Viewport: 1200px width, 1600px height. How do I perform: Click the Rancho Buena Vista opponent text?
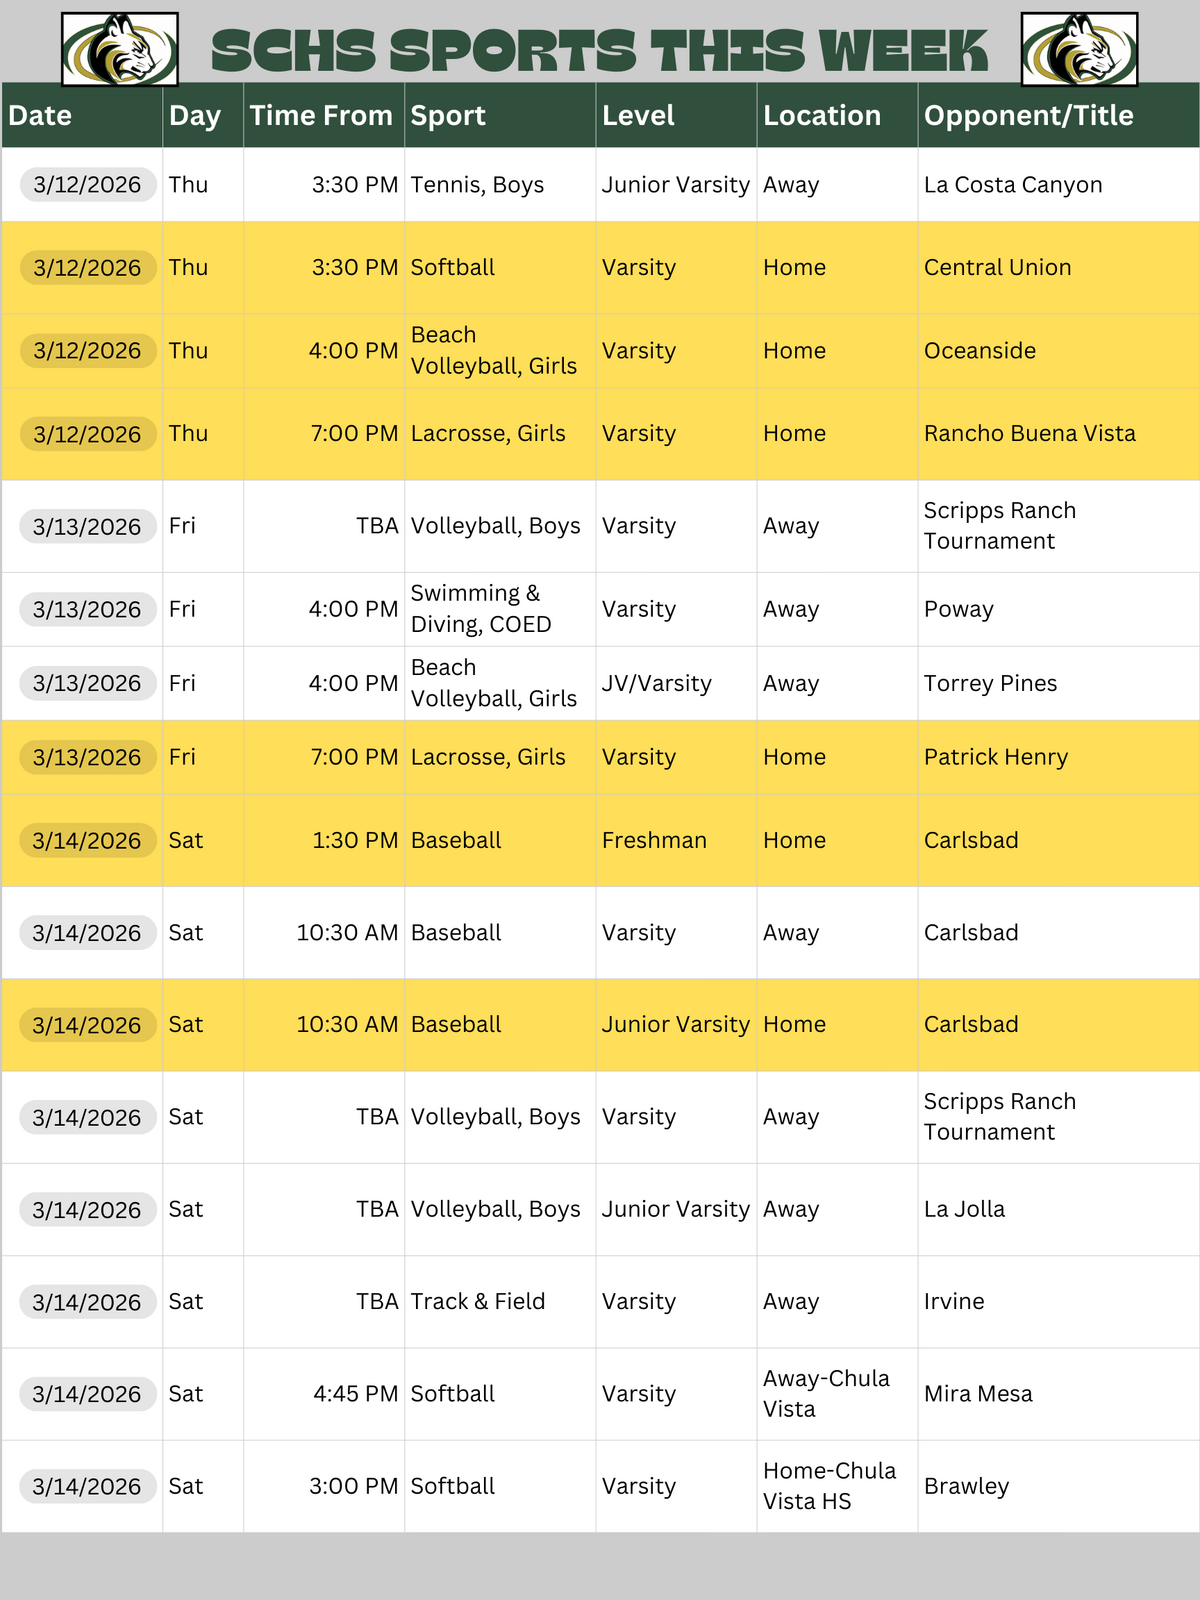coord(1029,434)
